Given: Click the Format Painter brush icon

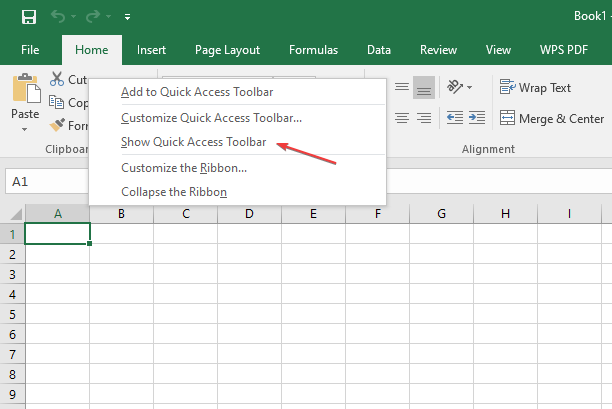Looking at the screenshot, I should [57, 125].
